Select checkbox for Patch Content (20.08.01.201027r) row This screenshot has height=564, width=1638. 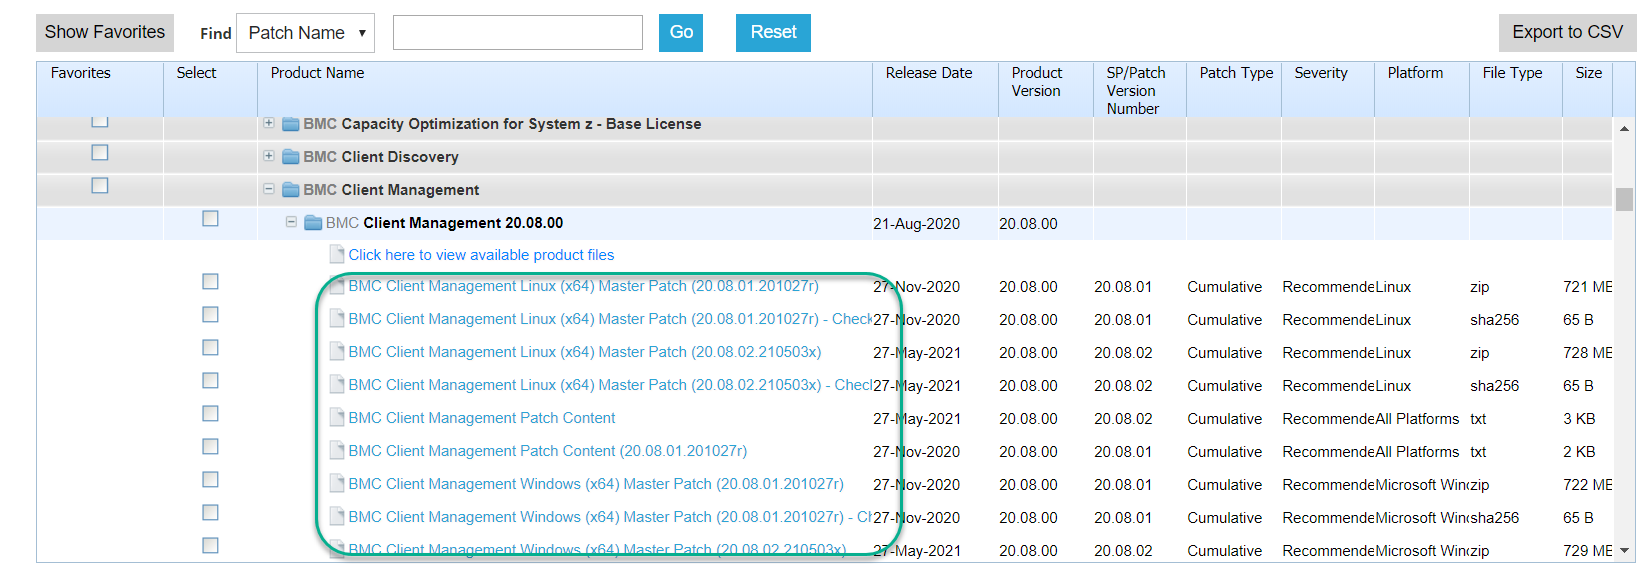point(210,447)
